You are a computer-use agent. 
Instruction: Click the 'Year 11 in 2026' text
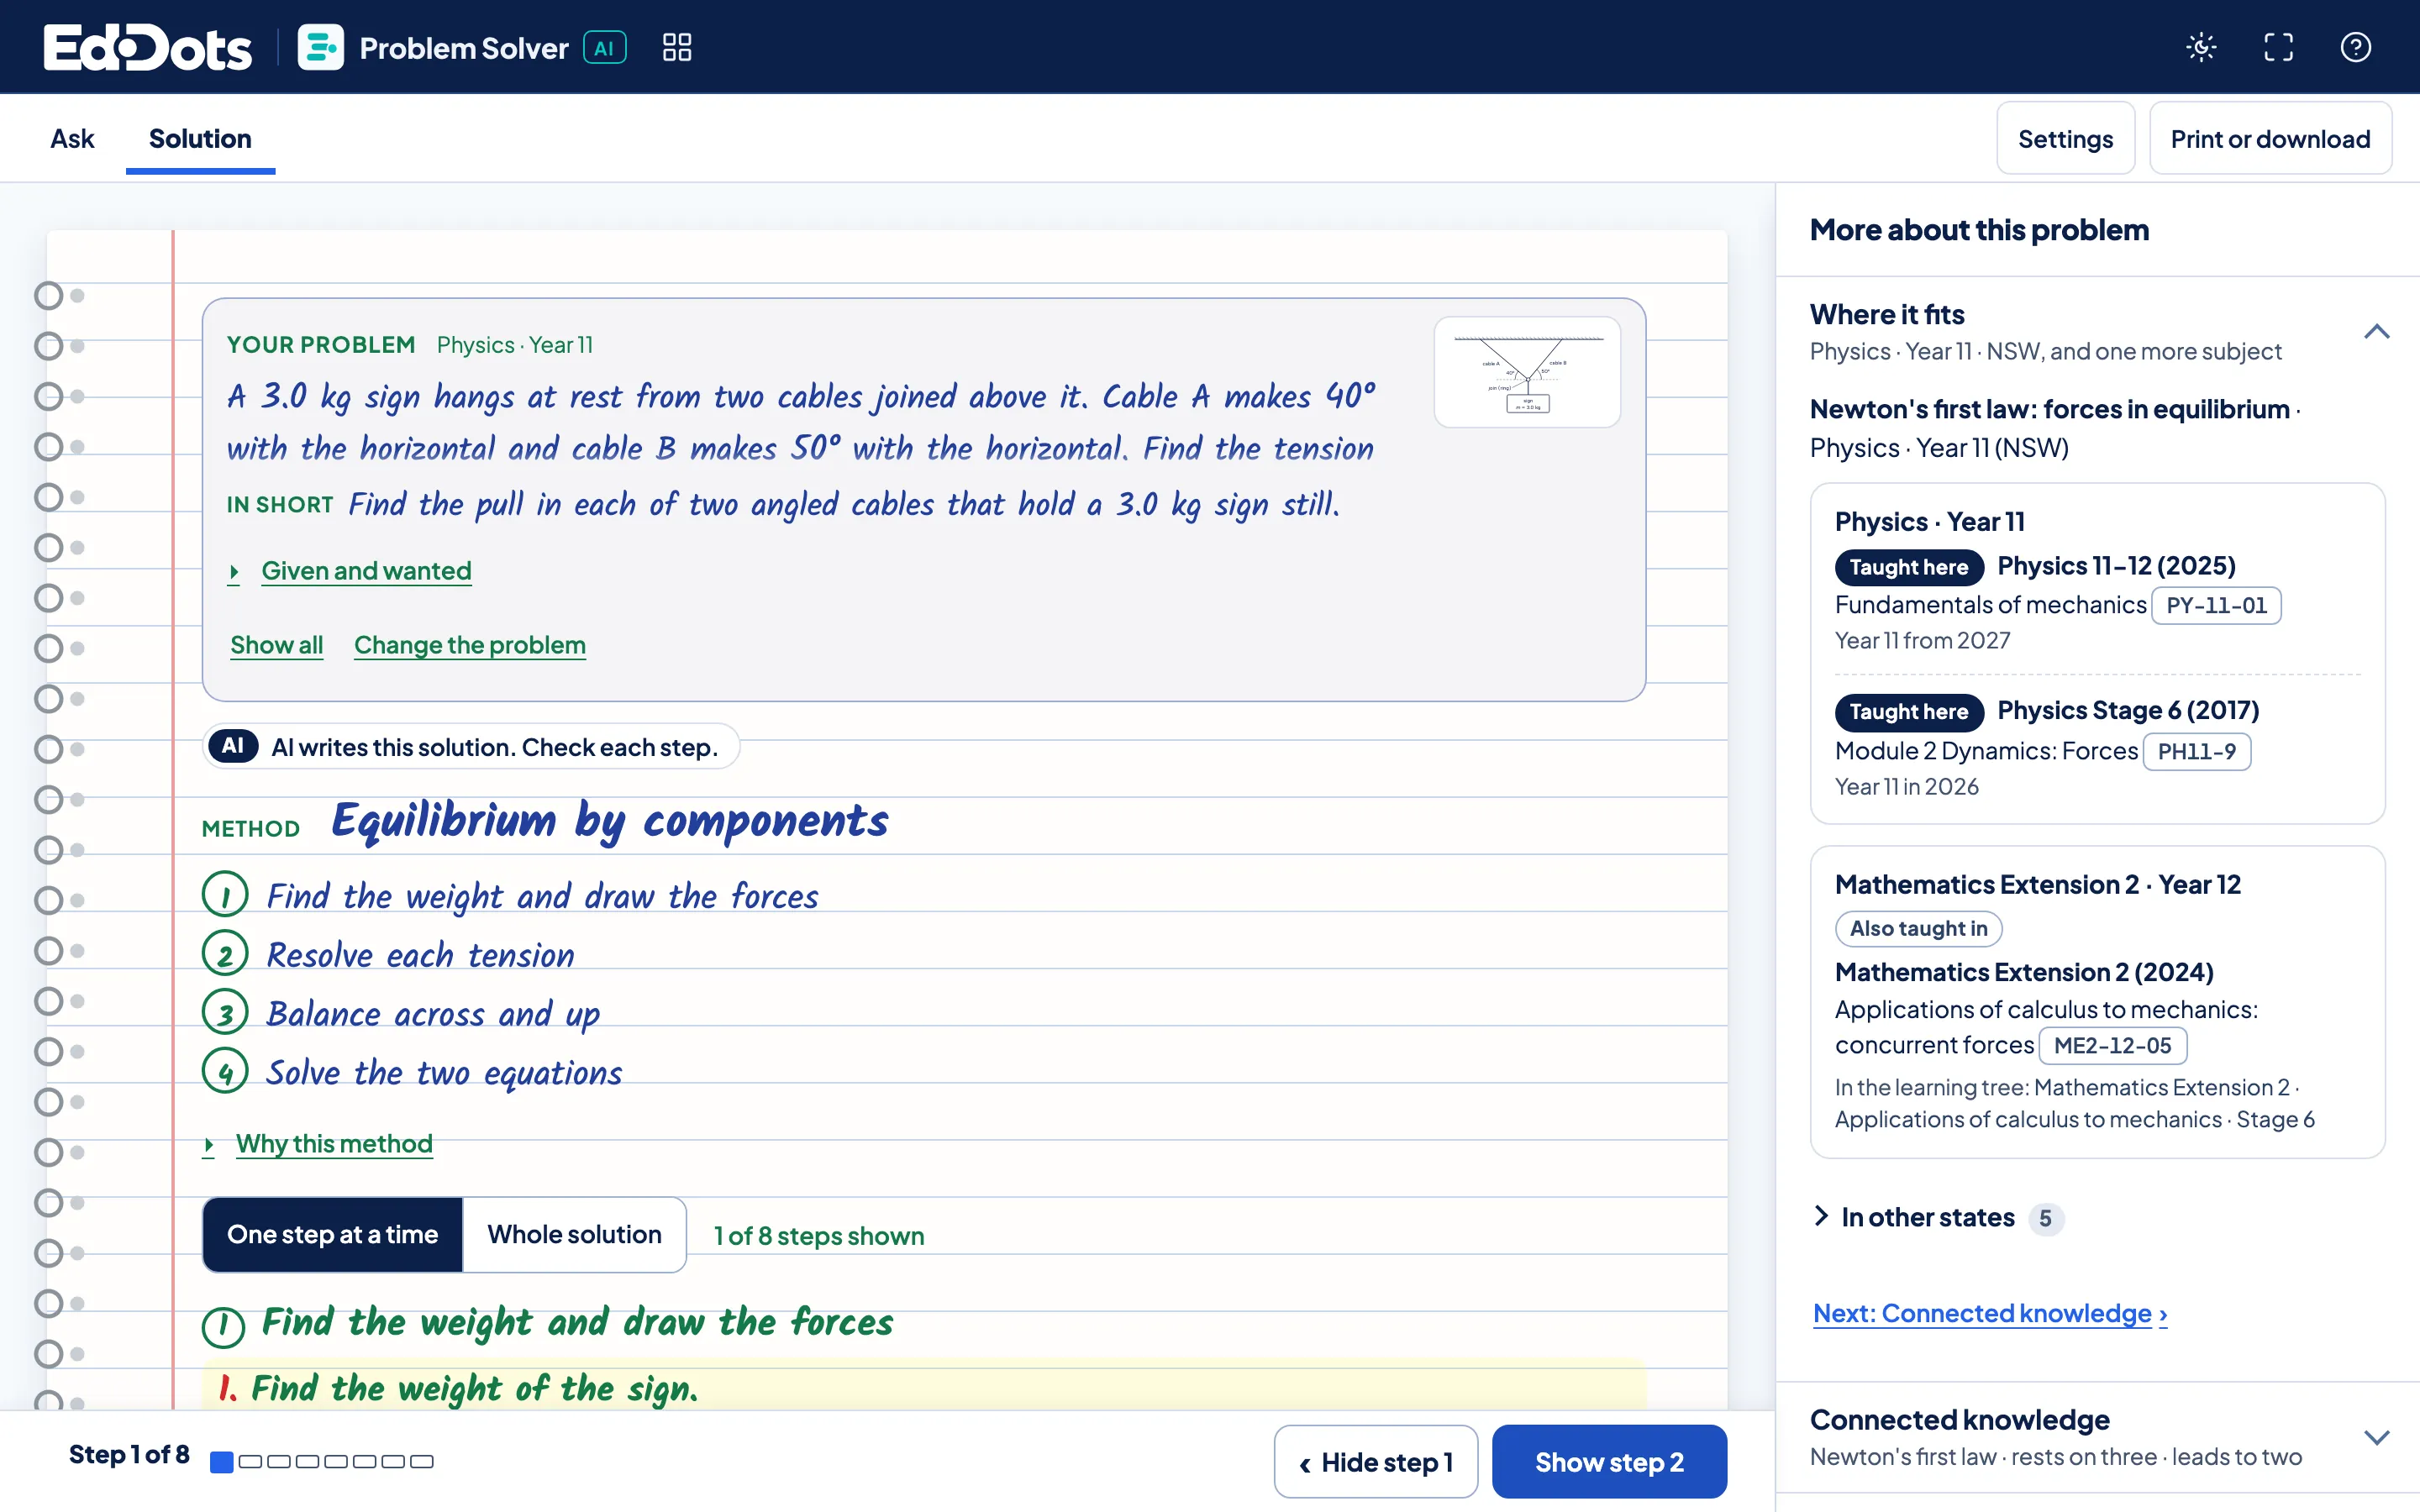(1906, 787)
